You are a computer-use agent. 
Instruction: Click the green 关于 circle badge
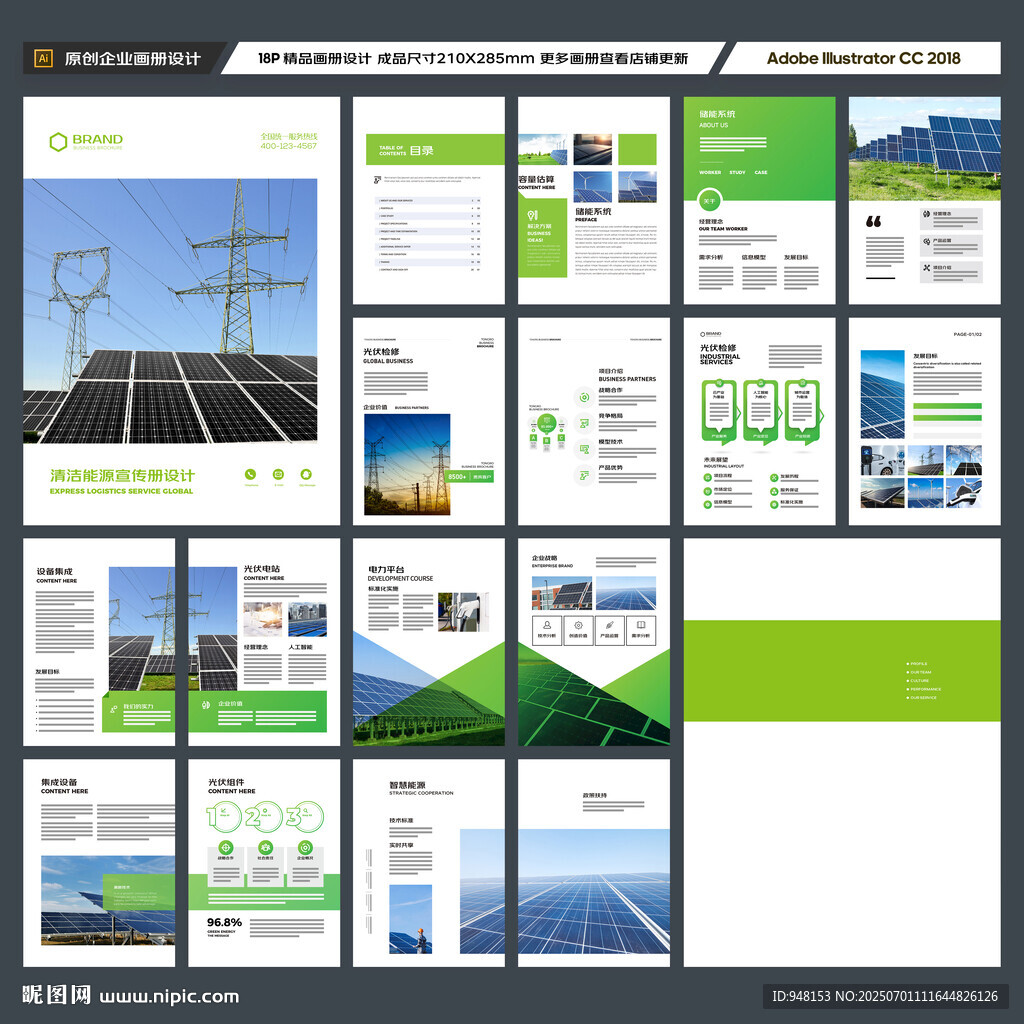click(x=709, y=201)
